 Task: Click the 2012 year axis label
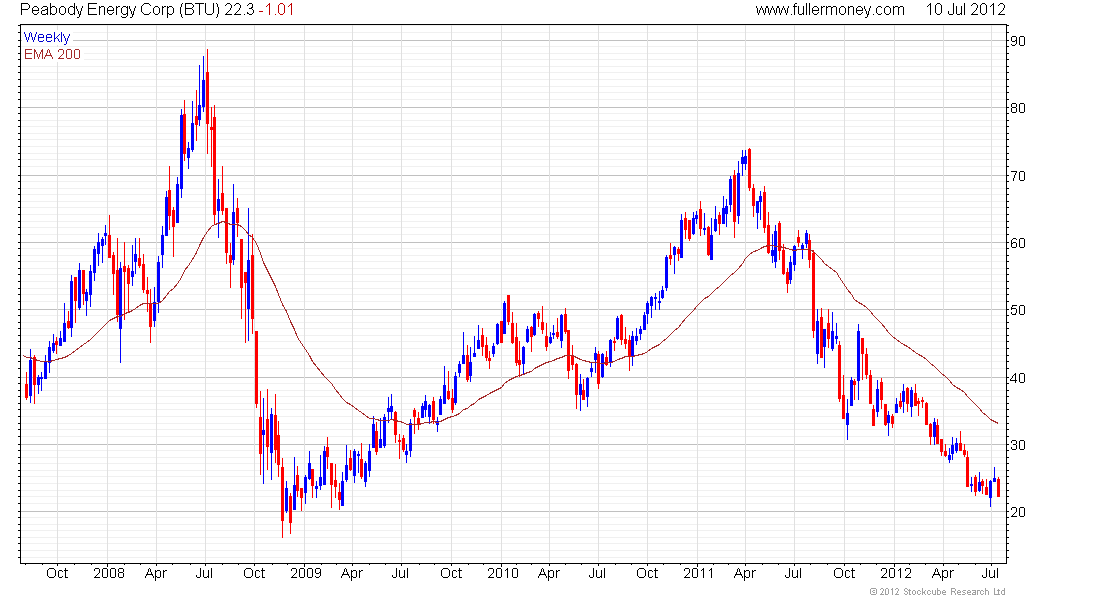(x=896, y=573)
